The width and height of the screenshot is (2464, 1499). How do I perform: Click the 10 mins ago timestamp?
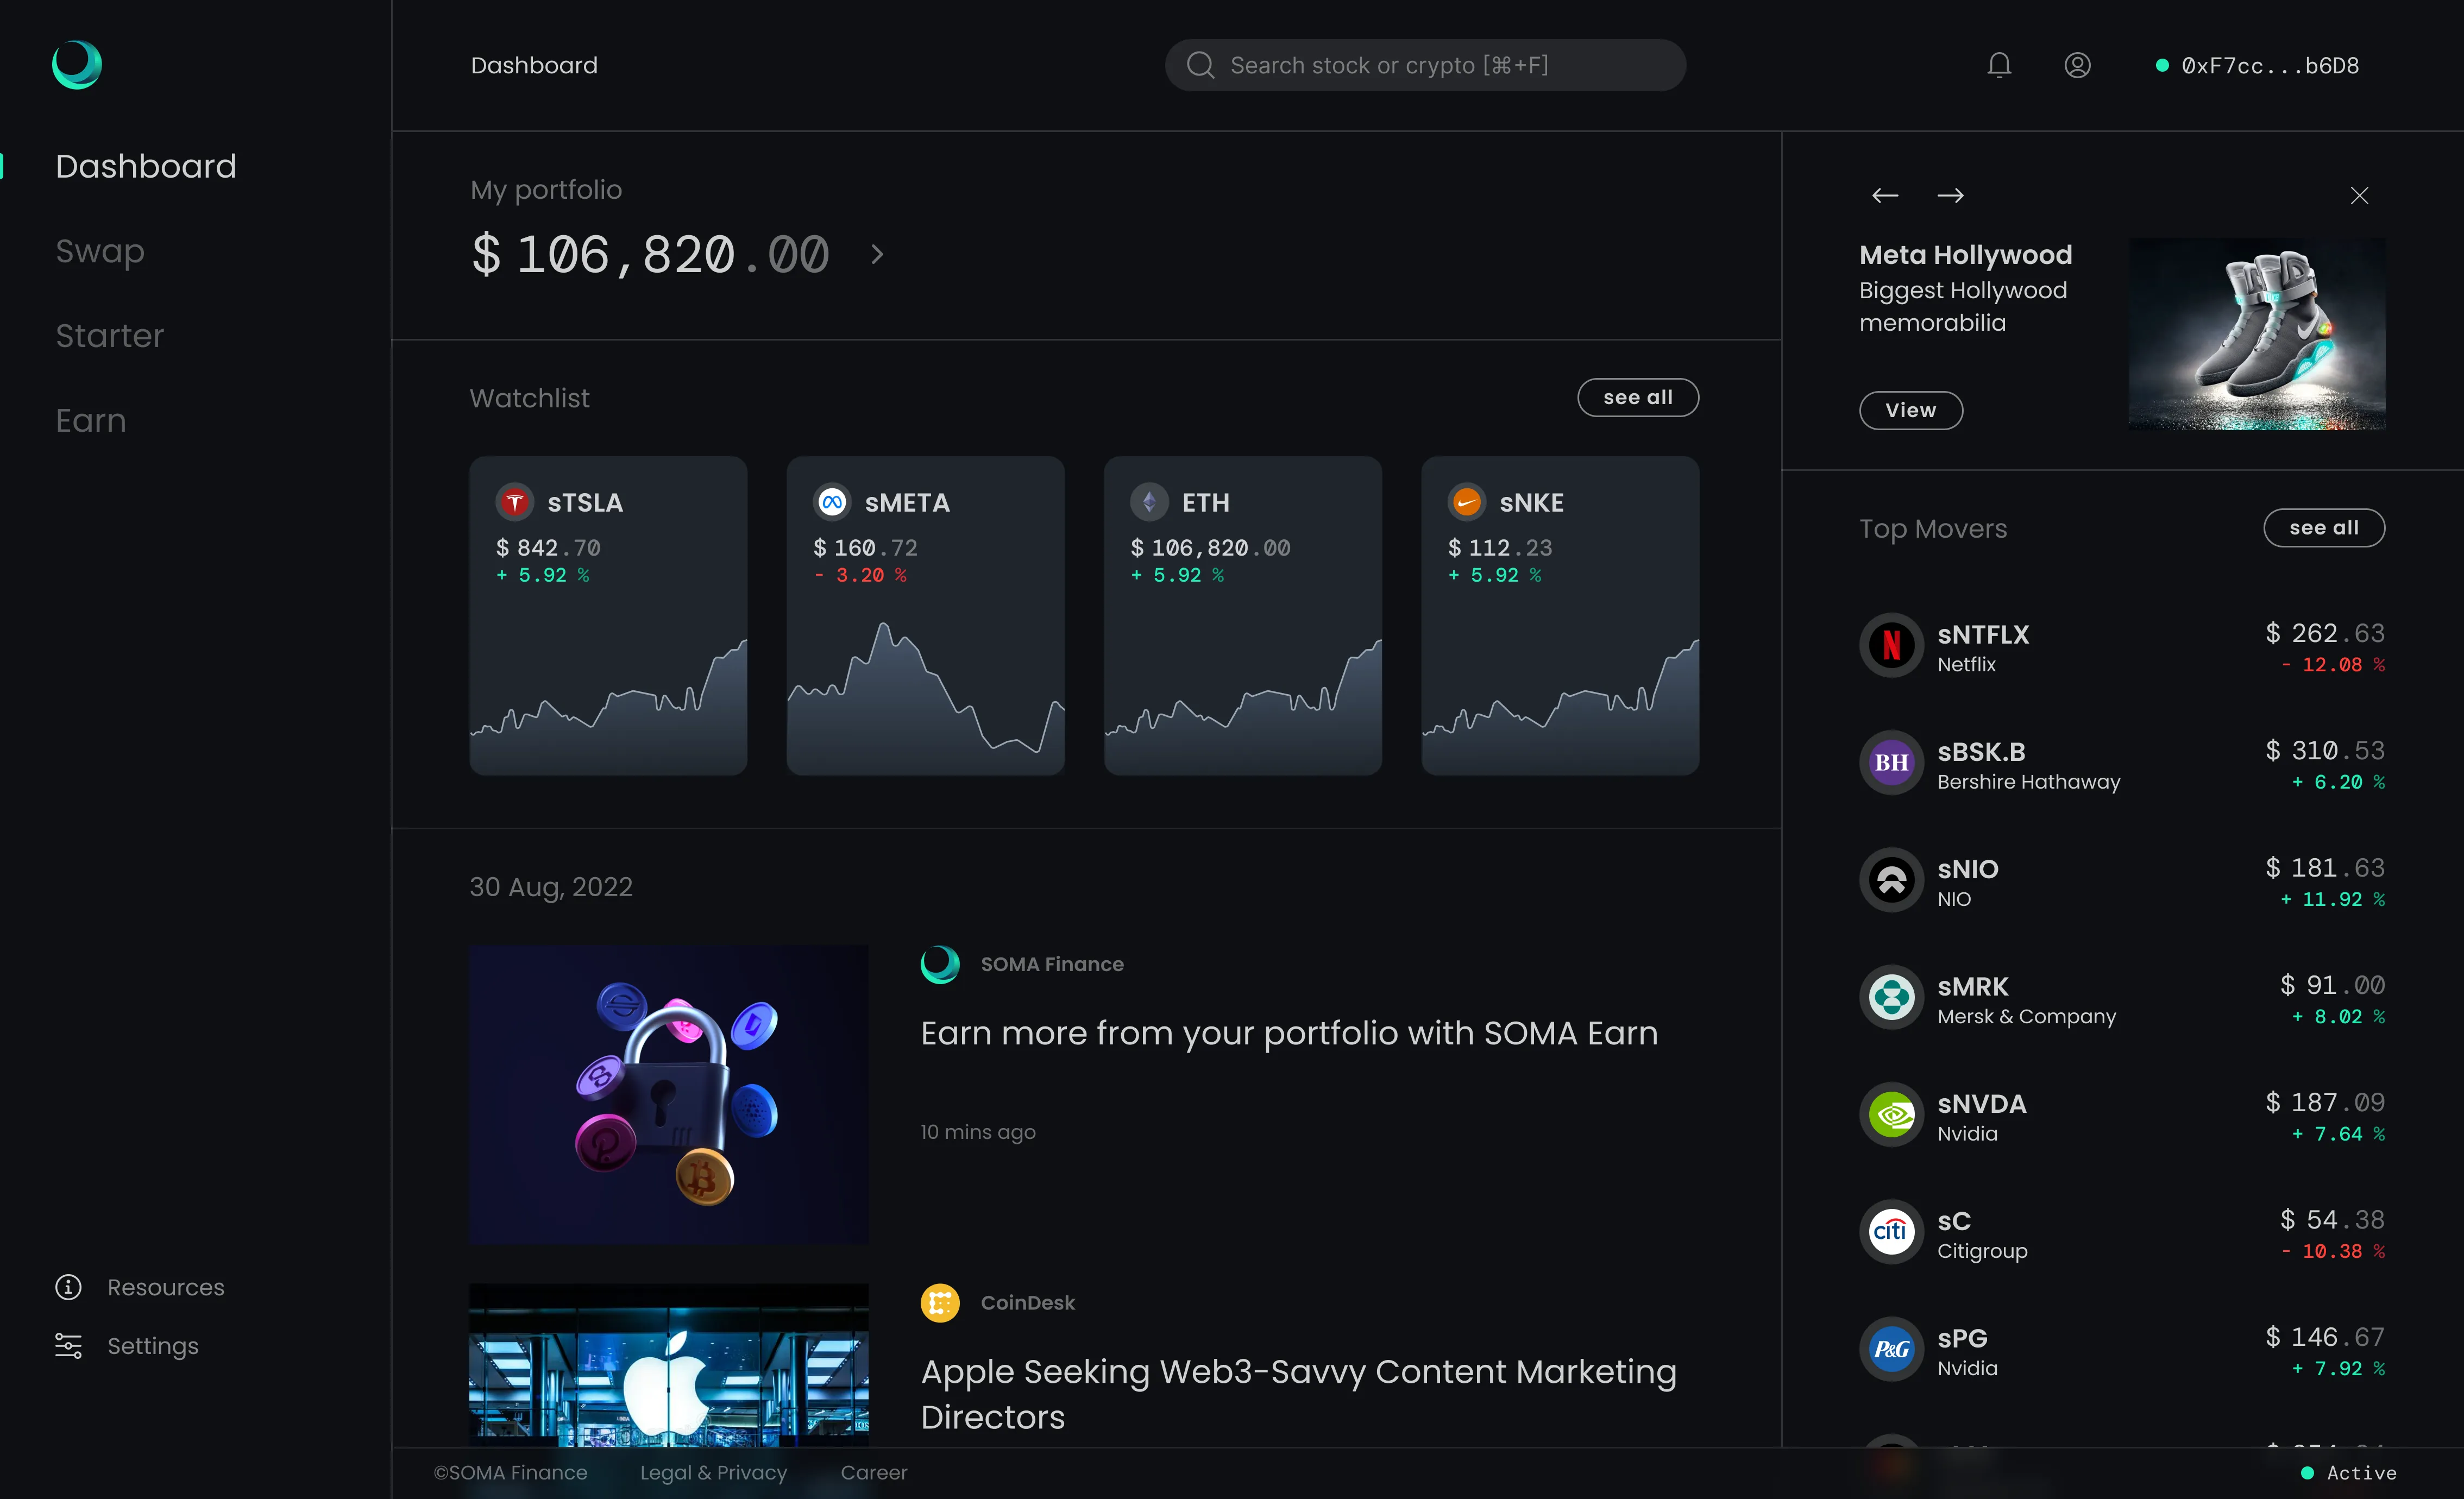pyautogui.click(x=977, y=1132)
